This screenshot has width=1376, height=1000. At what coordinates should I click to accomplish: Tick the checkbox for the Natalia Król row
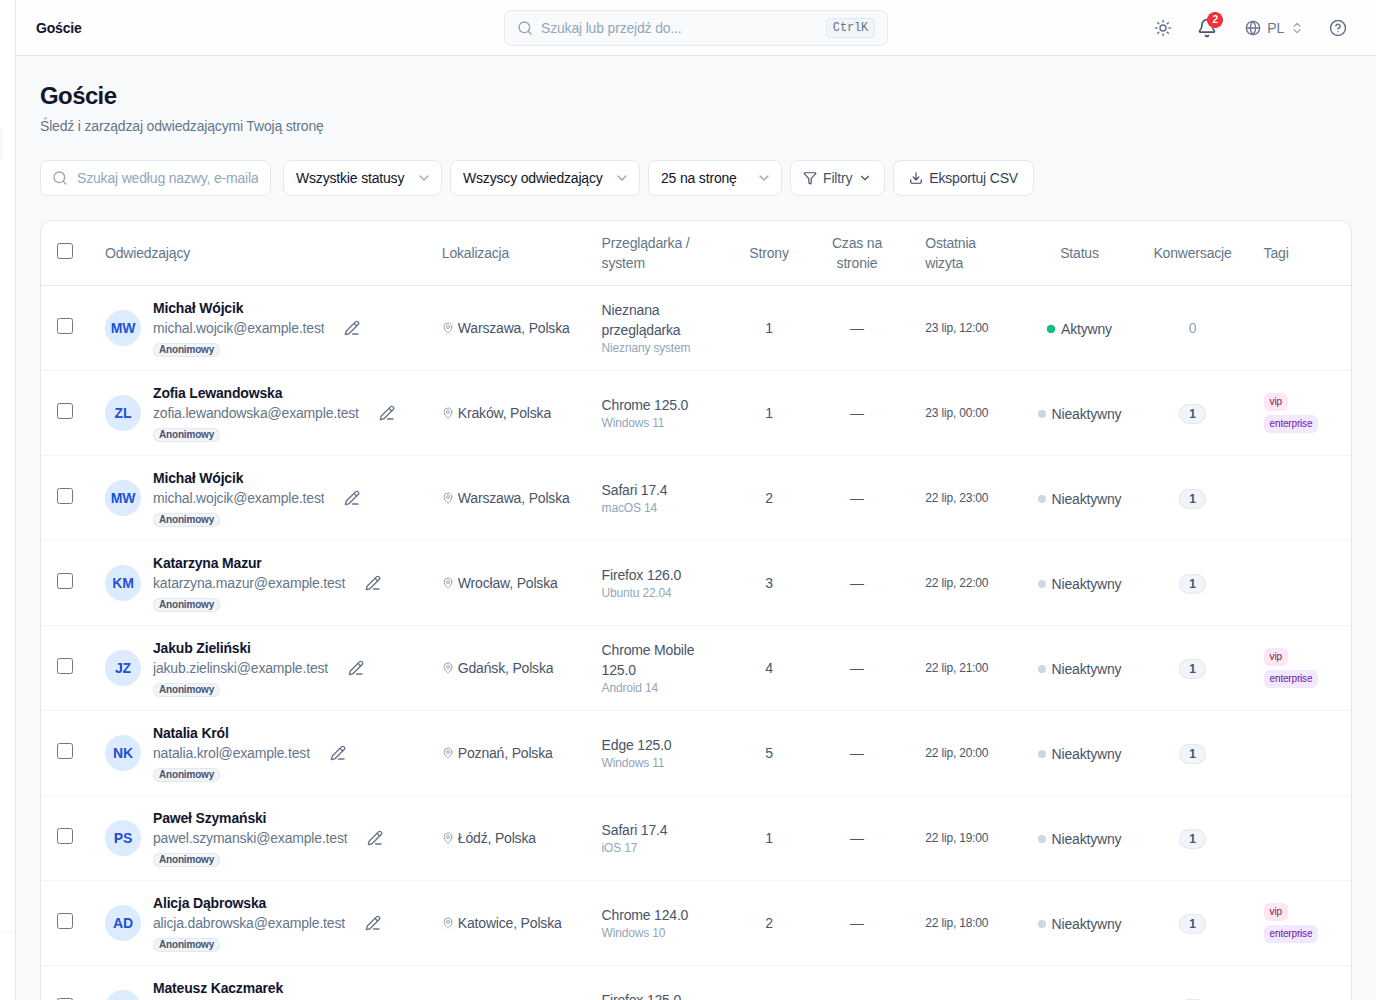[65, 751]
